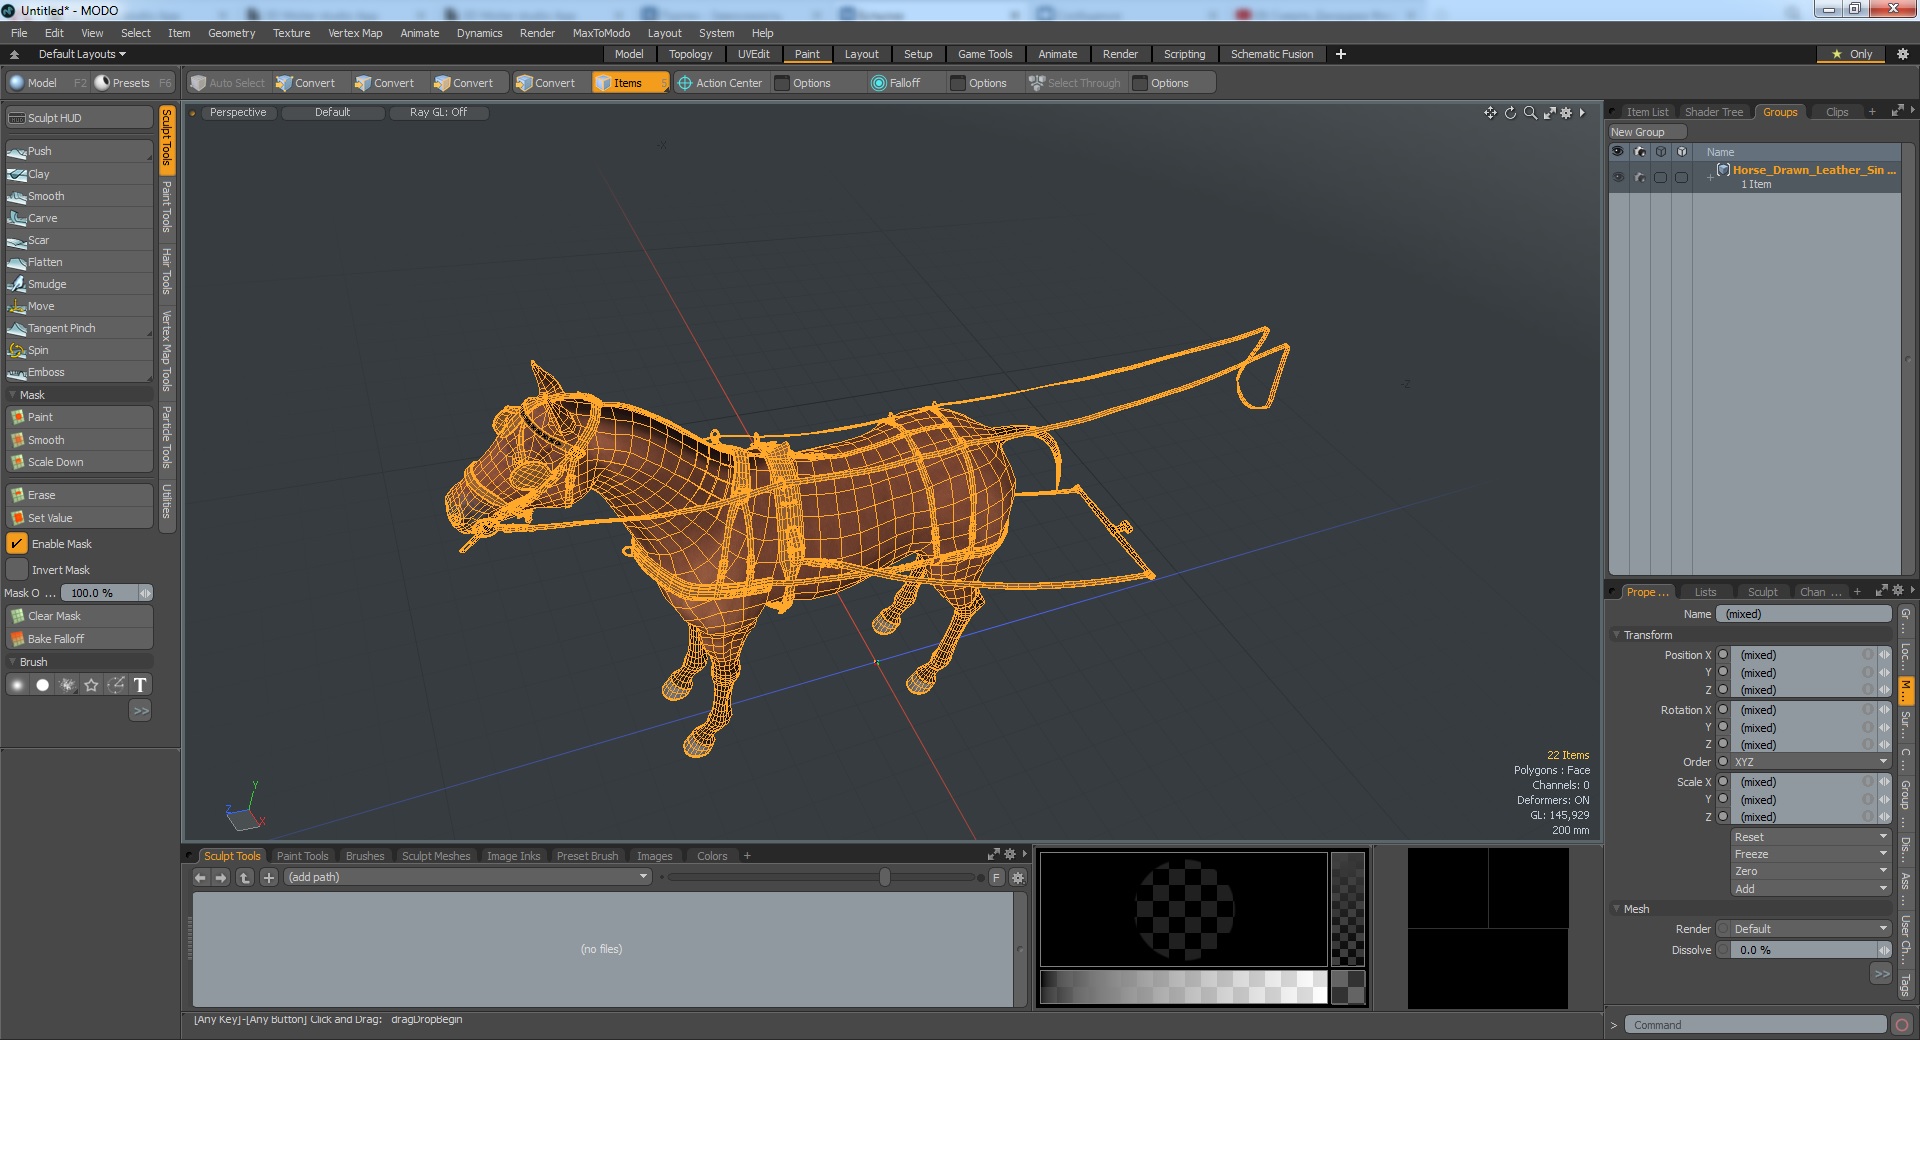1920x1158 pixels.
Task: Pick the Emboss sculpt tool
Action: [x=79, y=372]
